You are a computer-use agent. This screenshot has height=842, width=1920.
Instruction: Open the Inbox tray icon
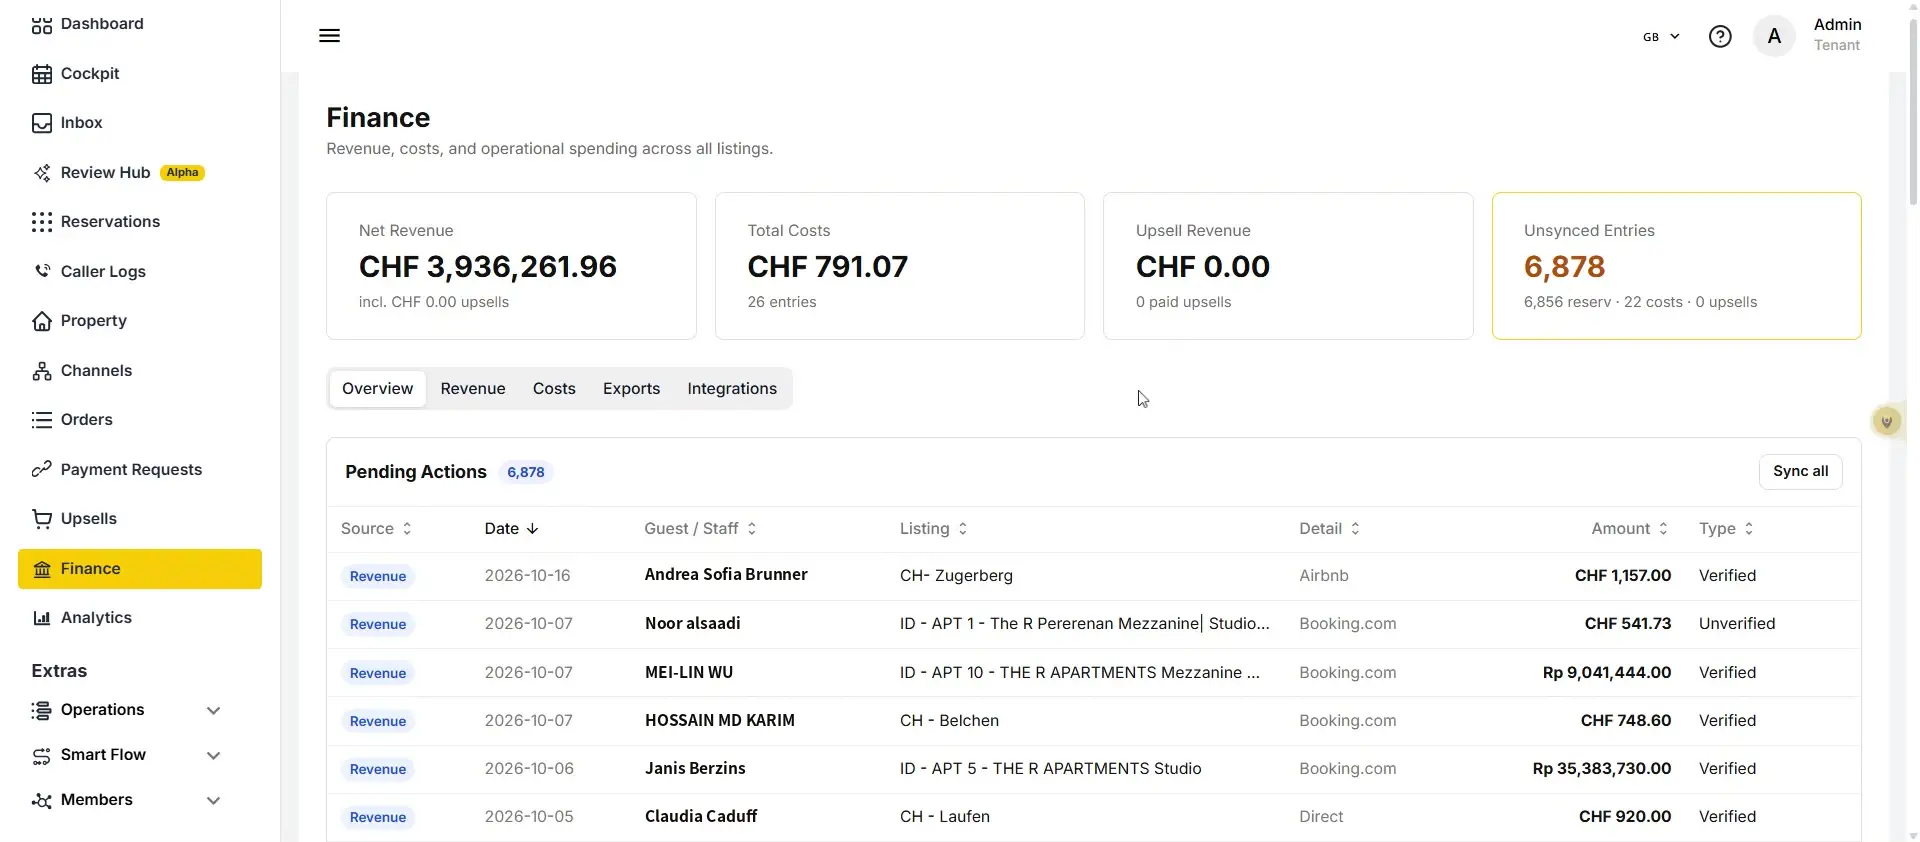[x=41, y=123]
